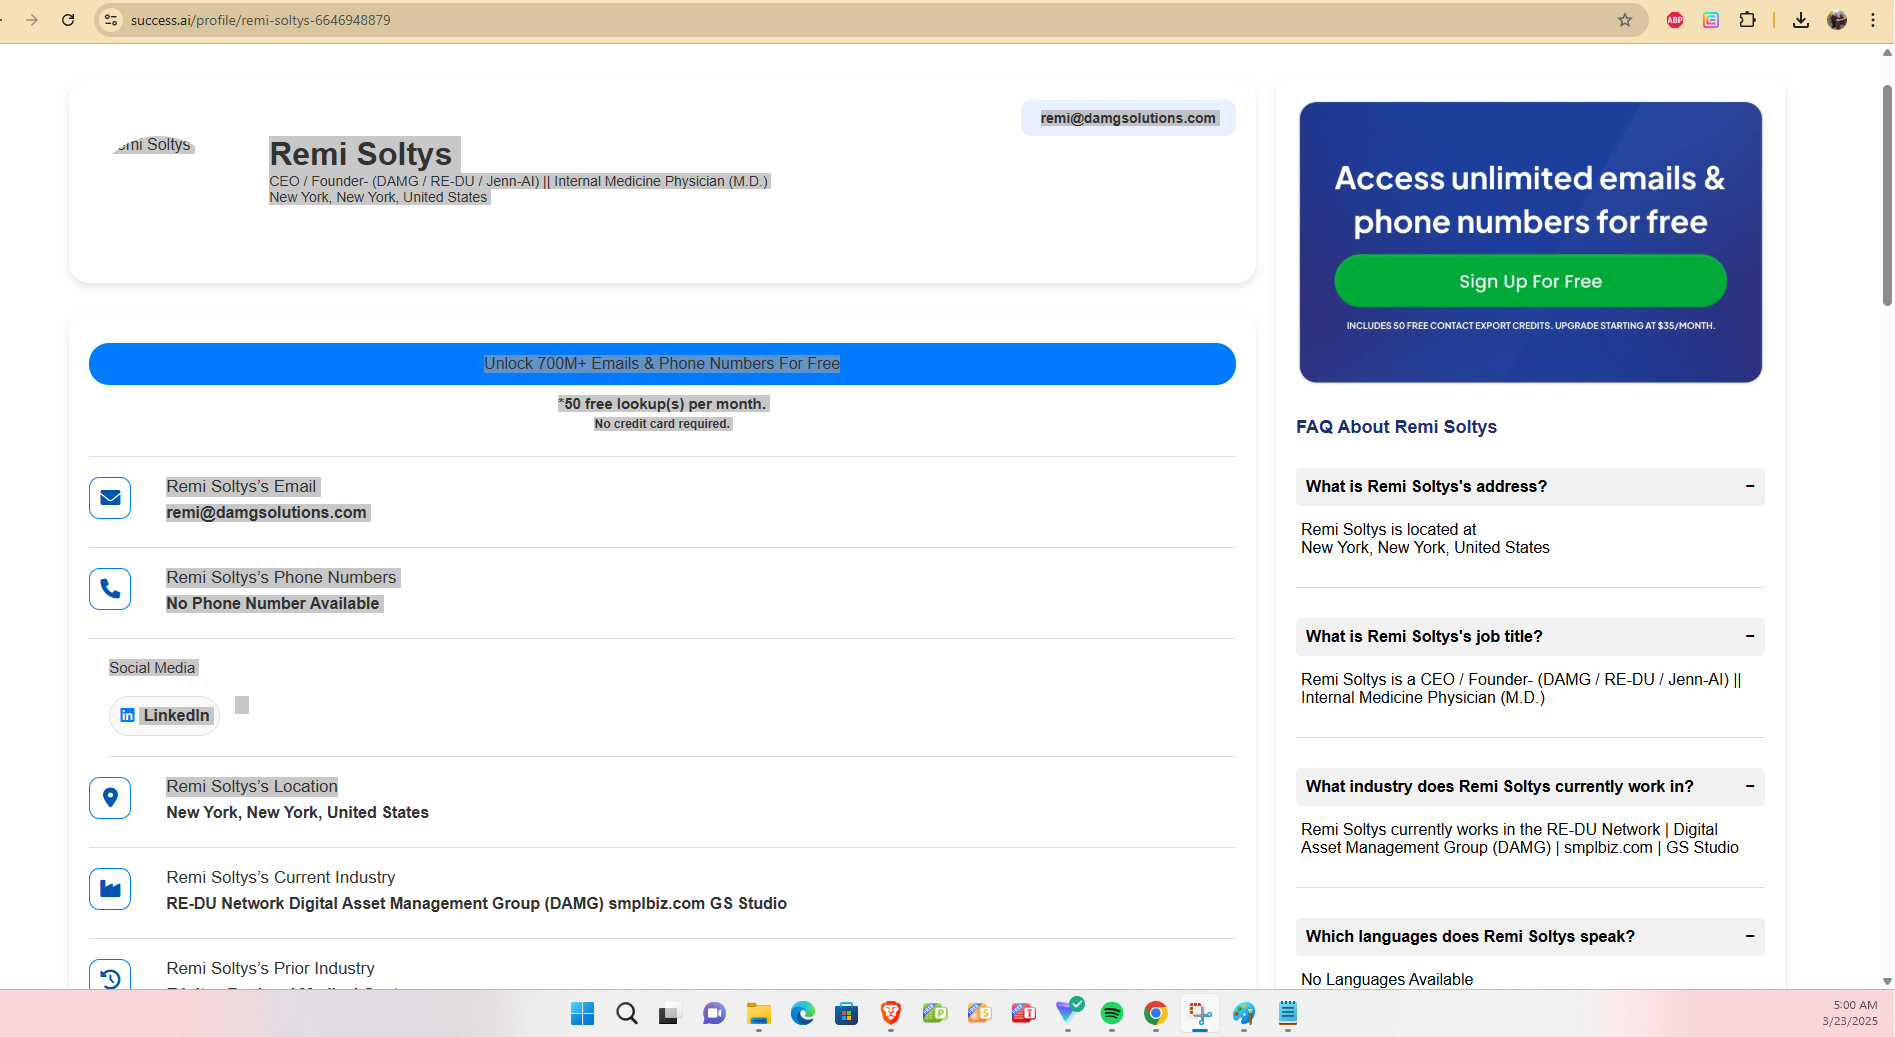Screen dimensions: 1895x1037
Task: Click the email envelope icon
Action: (110, 498)
